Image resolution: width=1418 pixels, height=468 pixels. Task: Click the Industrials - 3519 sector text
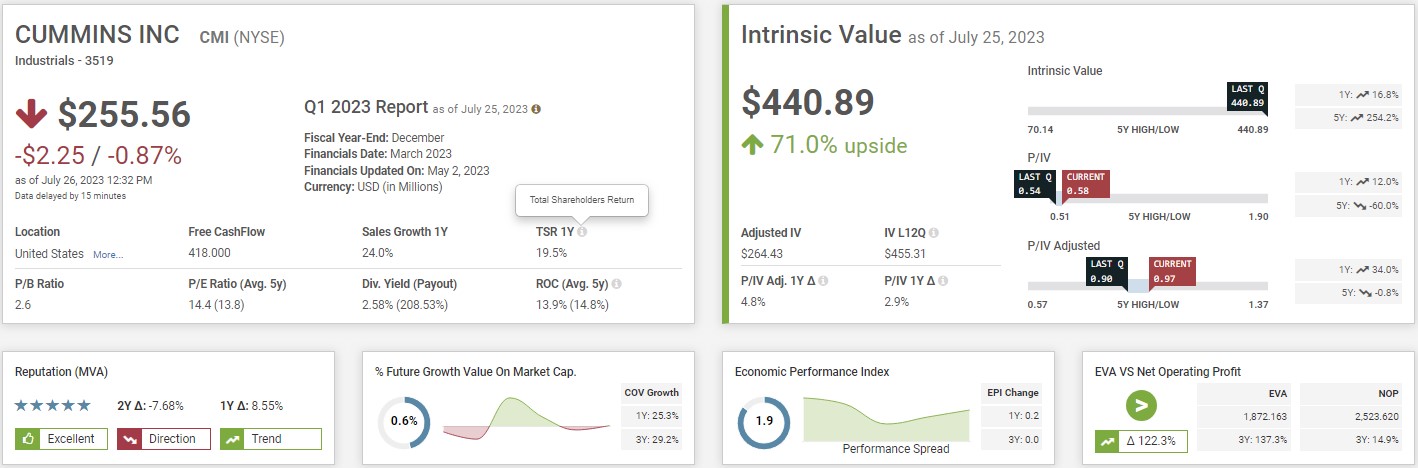click(64, 60)
